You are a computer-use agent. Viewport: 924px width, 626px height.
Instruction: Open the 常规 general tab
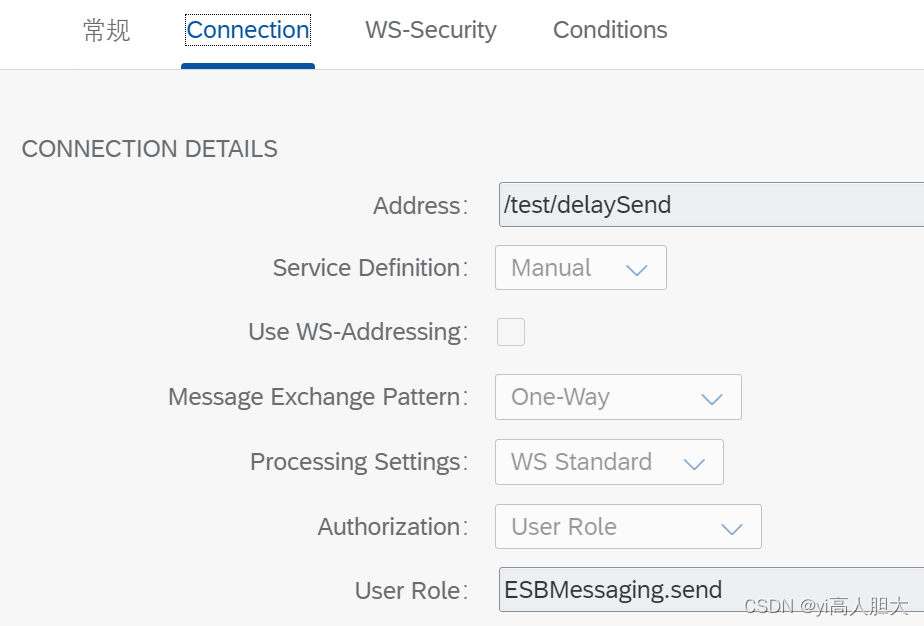click(x=106, y=30)
